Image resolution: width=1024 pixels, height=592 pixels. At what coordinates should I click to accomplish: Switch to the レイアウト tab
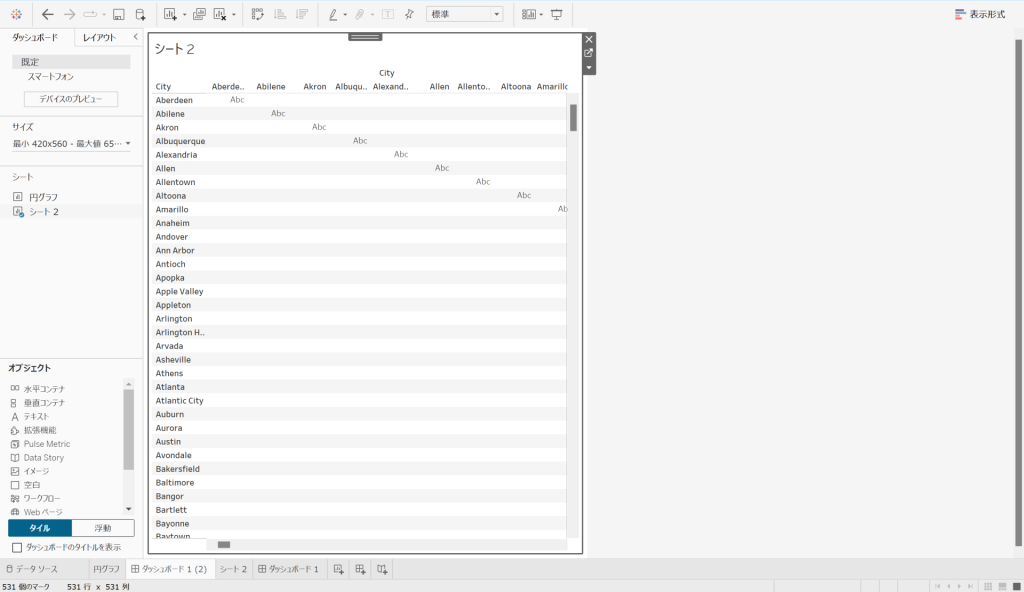click(99, 37)
